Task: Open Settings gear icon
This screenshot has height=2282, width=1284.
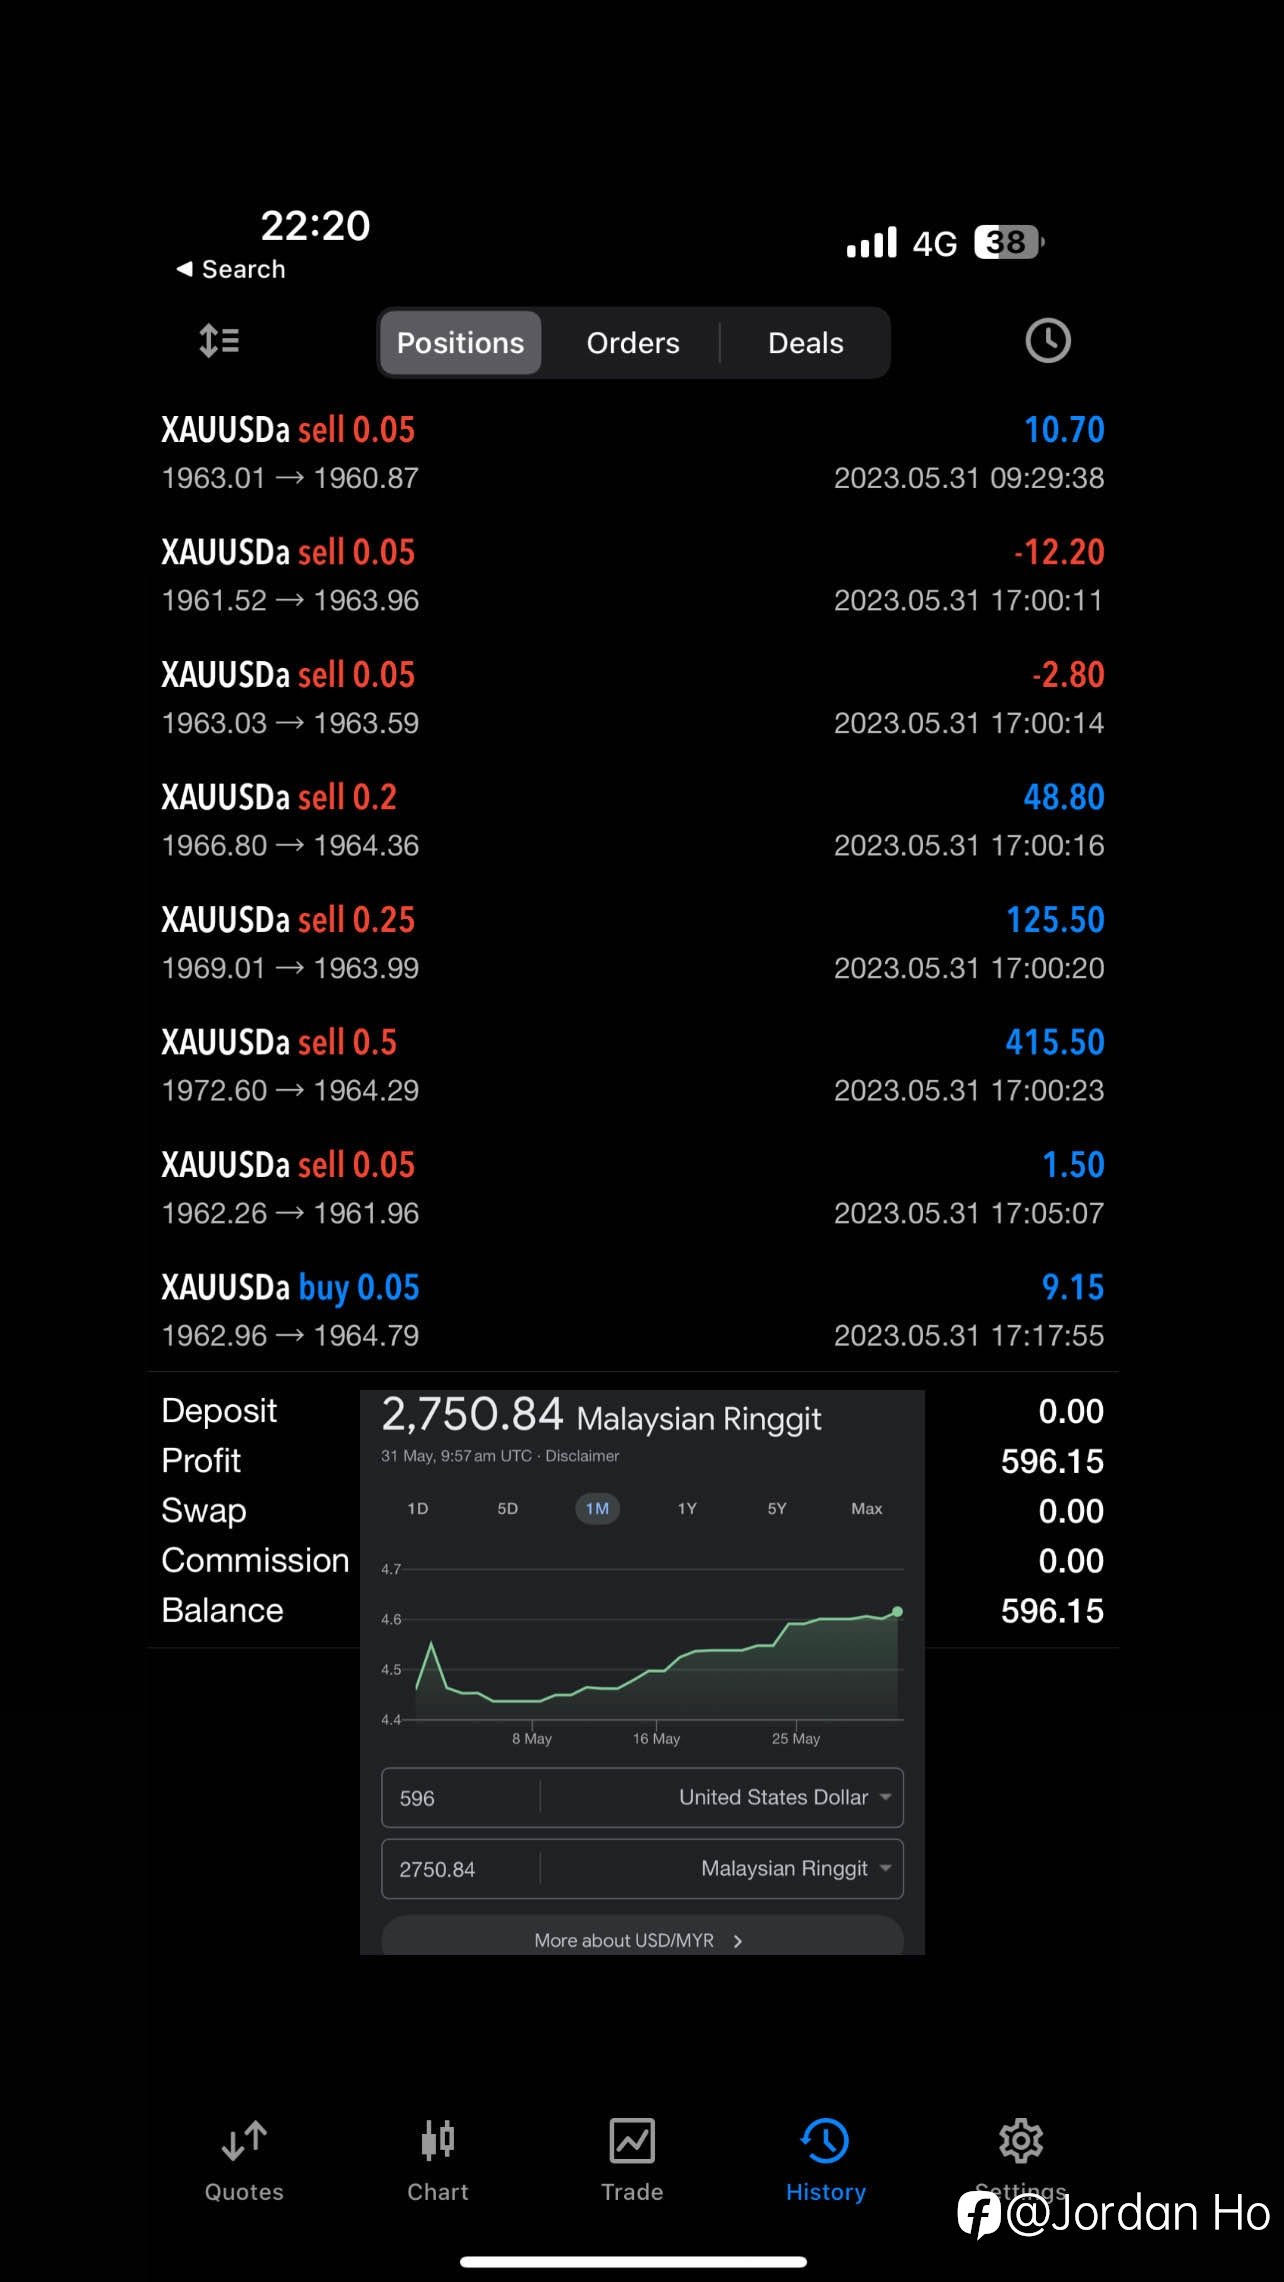Action: pyautogui.click(x=1021, y=2141)
